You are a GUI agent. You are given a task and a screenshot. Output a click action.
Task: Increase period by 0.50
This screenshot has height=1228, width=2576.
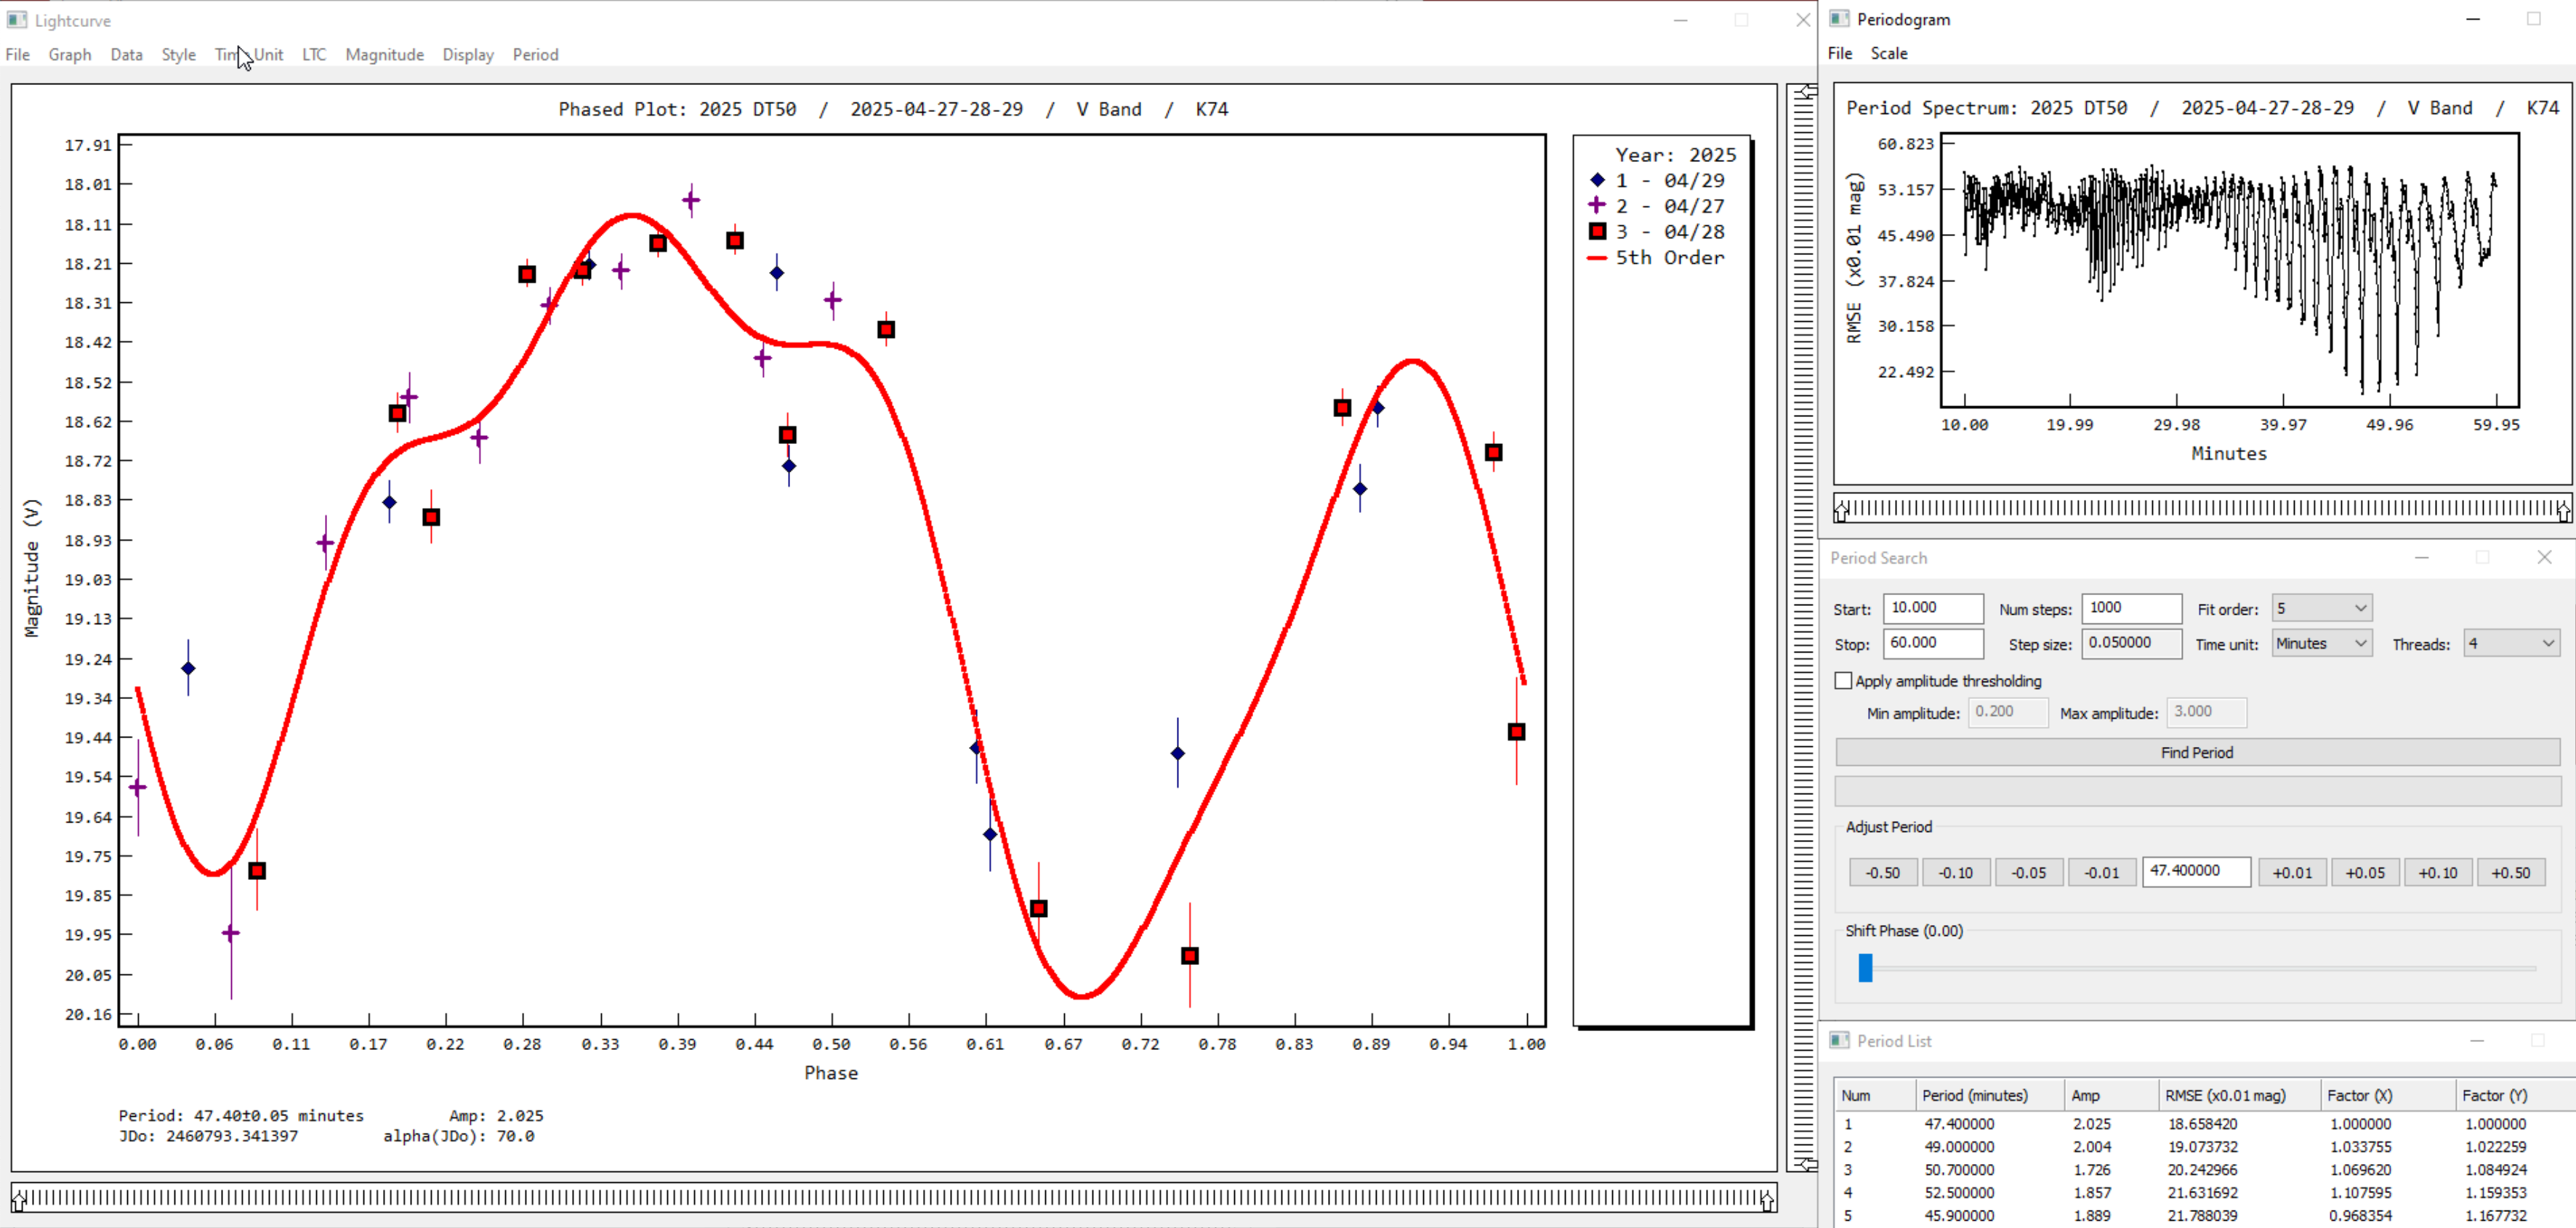point(2511,872)
